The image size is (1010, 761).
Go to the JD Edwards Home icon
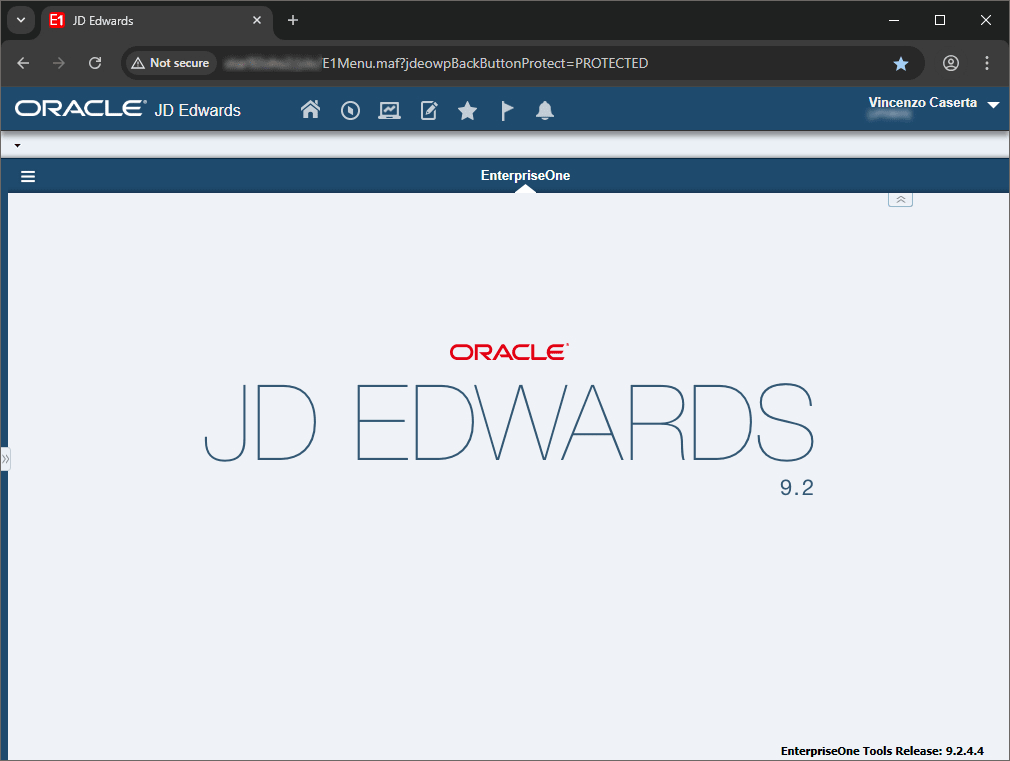click(x=310, y=110)
